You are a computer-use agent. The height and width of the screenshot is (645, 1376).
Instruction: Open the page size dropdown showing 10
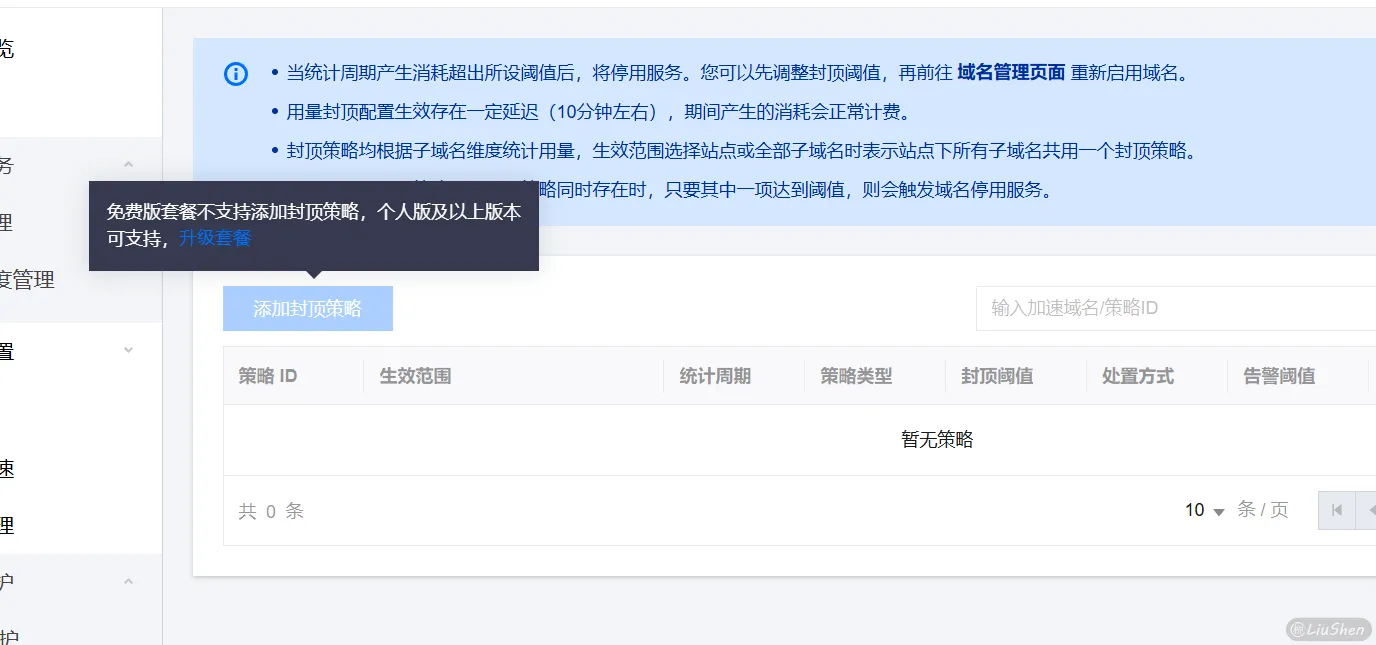pyautogui.click(x=1203, y=510)
